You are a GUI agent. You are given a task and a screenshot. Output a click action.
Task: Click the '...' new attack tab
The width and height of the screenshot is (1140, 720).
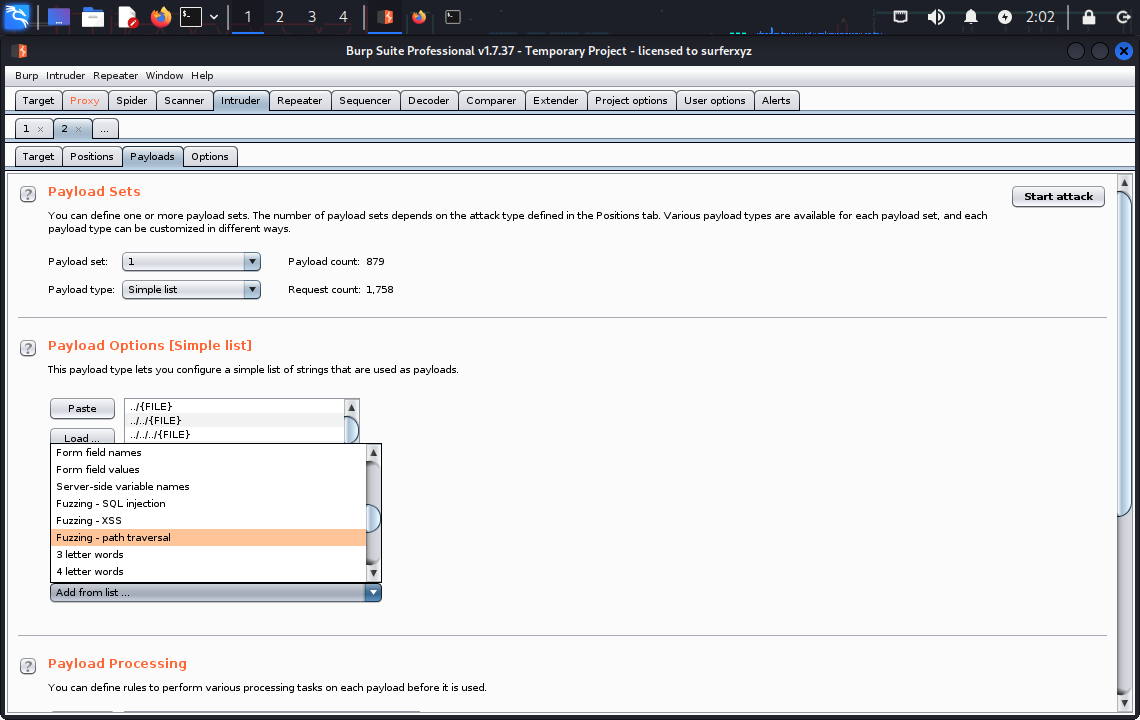pos(105,129)
